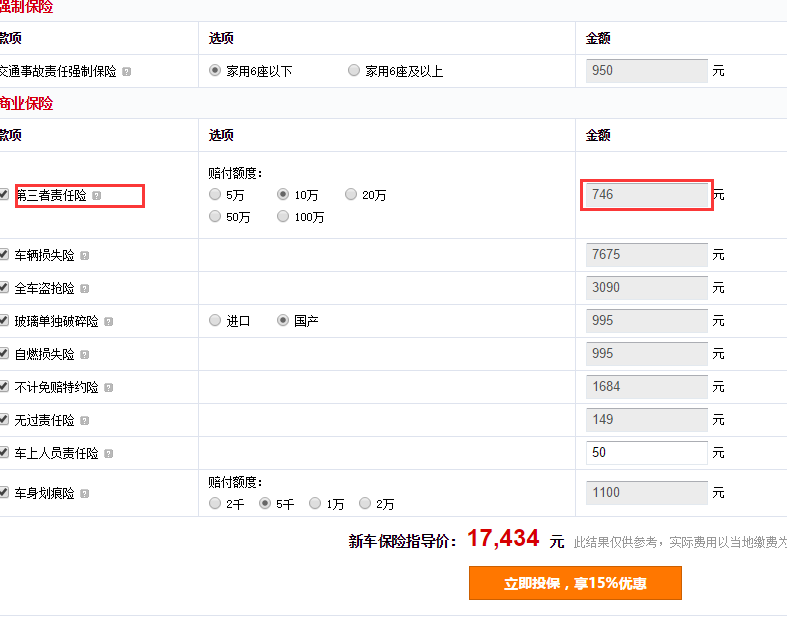Uncheck 车辆损失险 checkbox
Image resolution: width=787 pixels, height=621 pixels.
pyautogui.click(x=4, y=254)
